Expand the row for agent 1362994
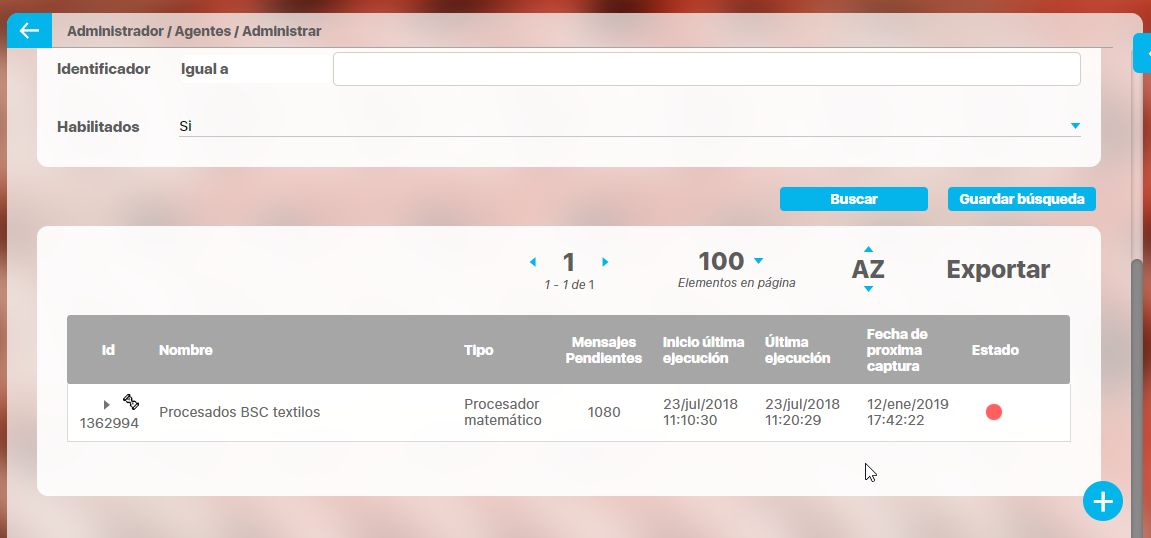Image resolution: width=1151 pixels, height=538 pixels. [107, 405]
